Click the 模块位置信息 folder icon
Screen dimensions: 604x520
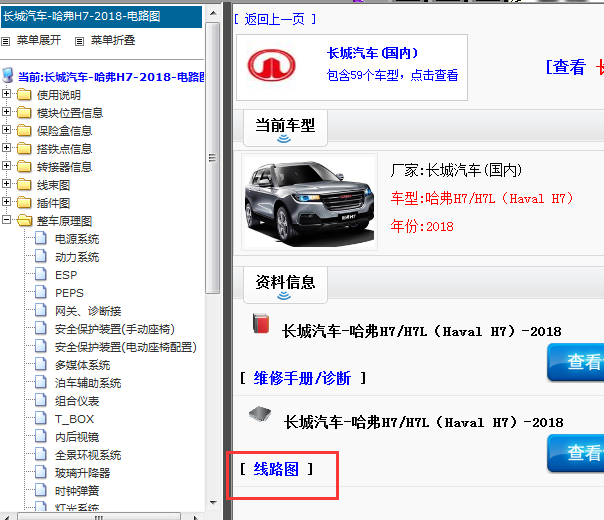click(x=24, y=112)
